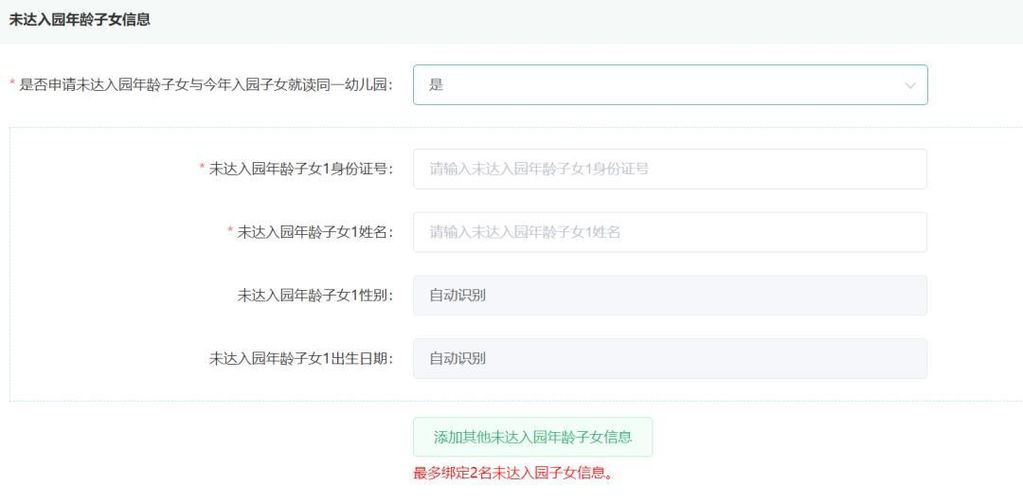Click the 子女1出生日期 auto-identify field
The image size is (1023, 504).
[x=669, y=358]
